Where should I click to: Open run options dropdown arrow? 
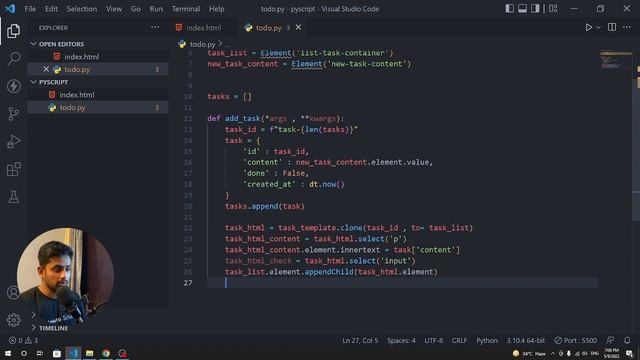(598, 27)
